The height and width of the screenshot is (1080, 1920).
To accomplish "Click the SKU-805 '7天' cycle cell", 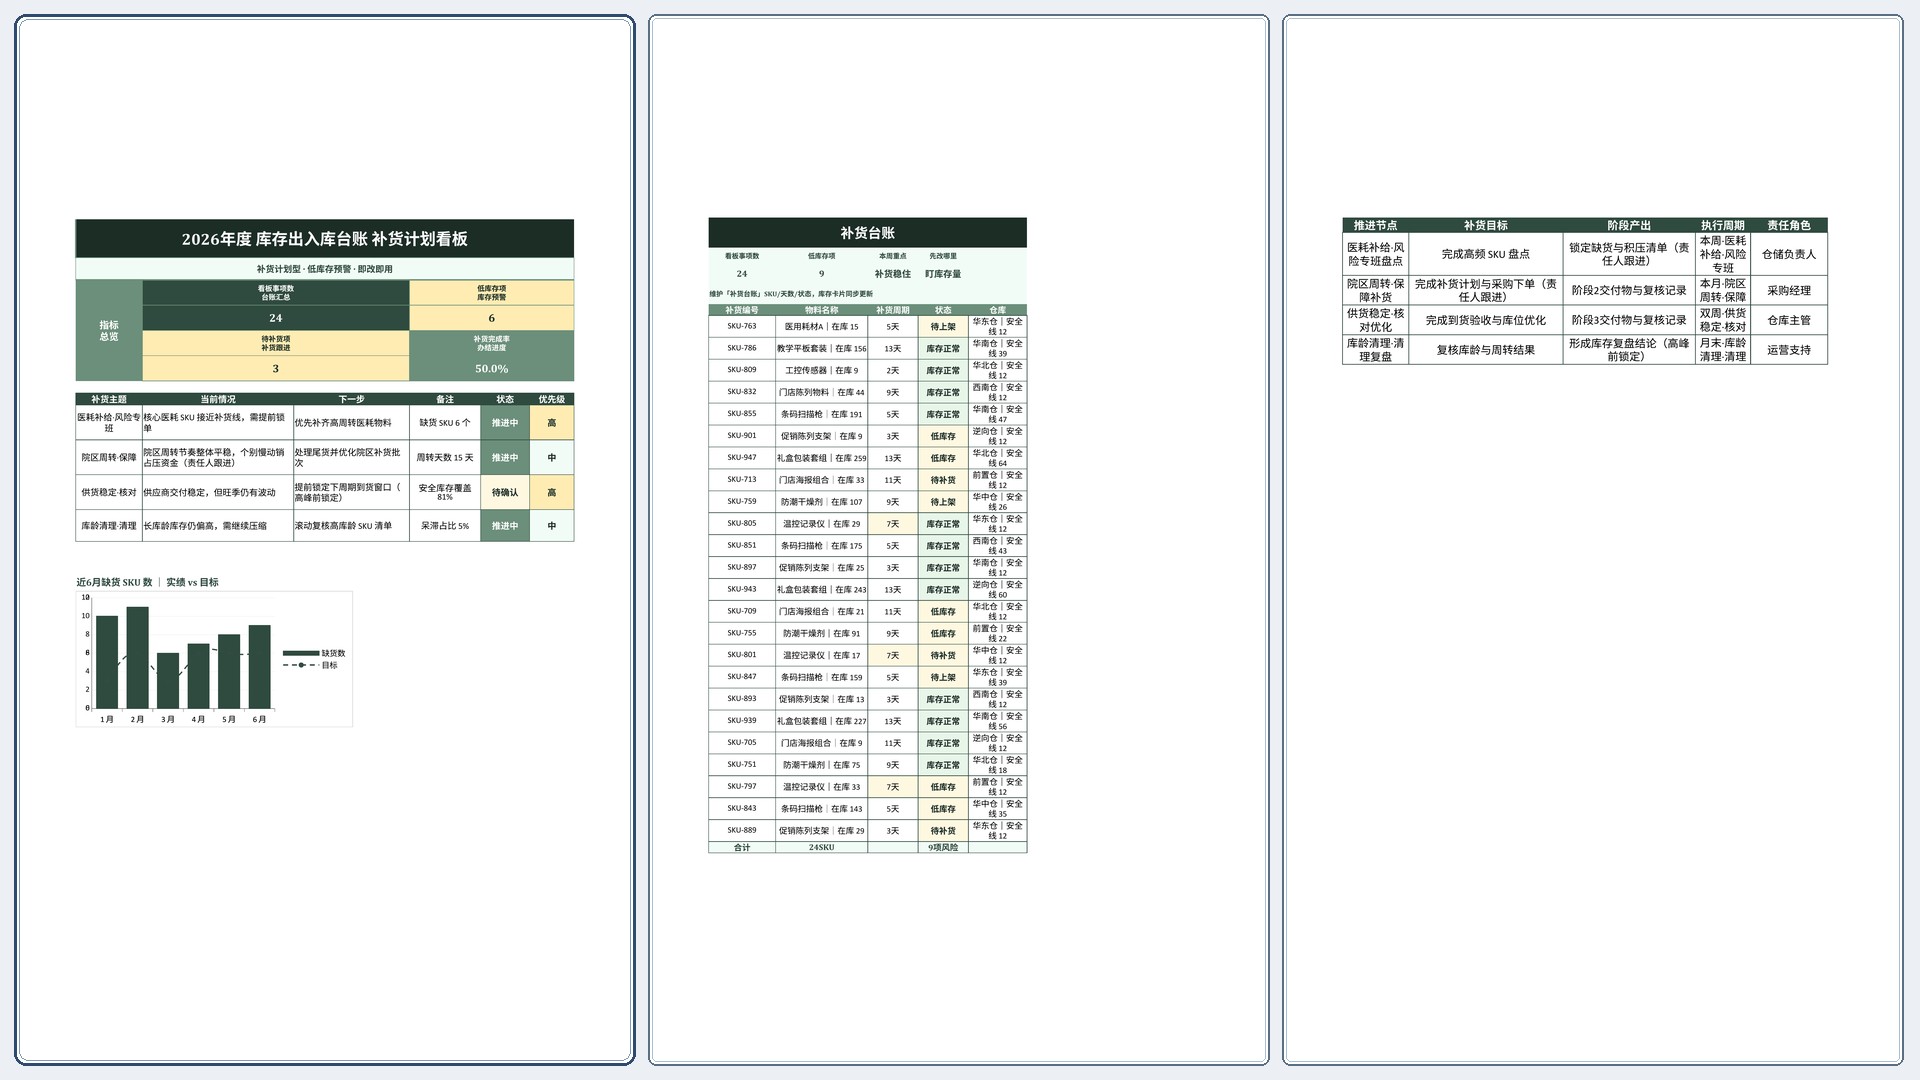I will [893, 524].
